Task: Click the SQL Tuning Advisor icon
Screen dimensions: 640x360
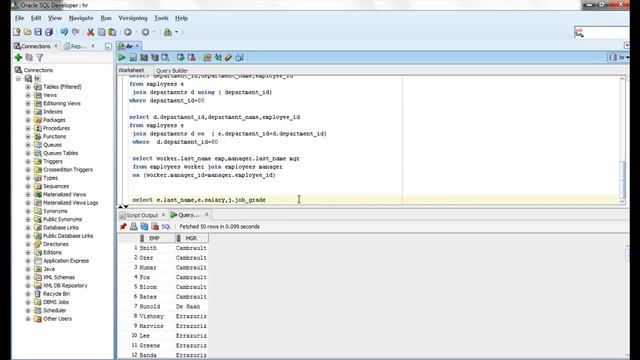Action: coord(165,58)
